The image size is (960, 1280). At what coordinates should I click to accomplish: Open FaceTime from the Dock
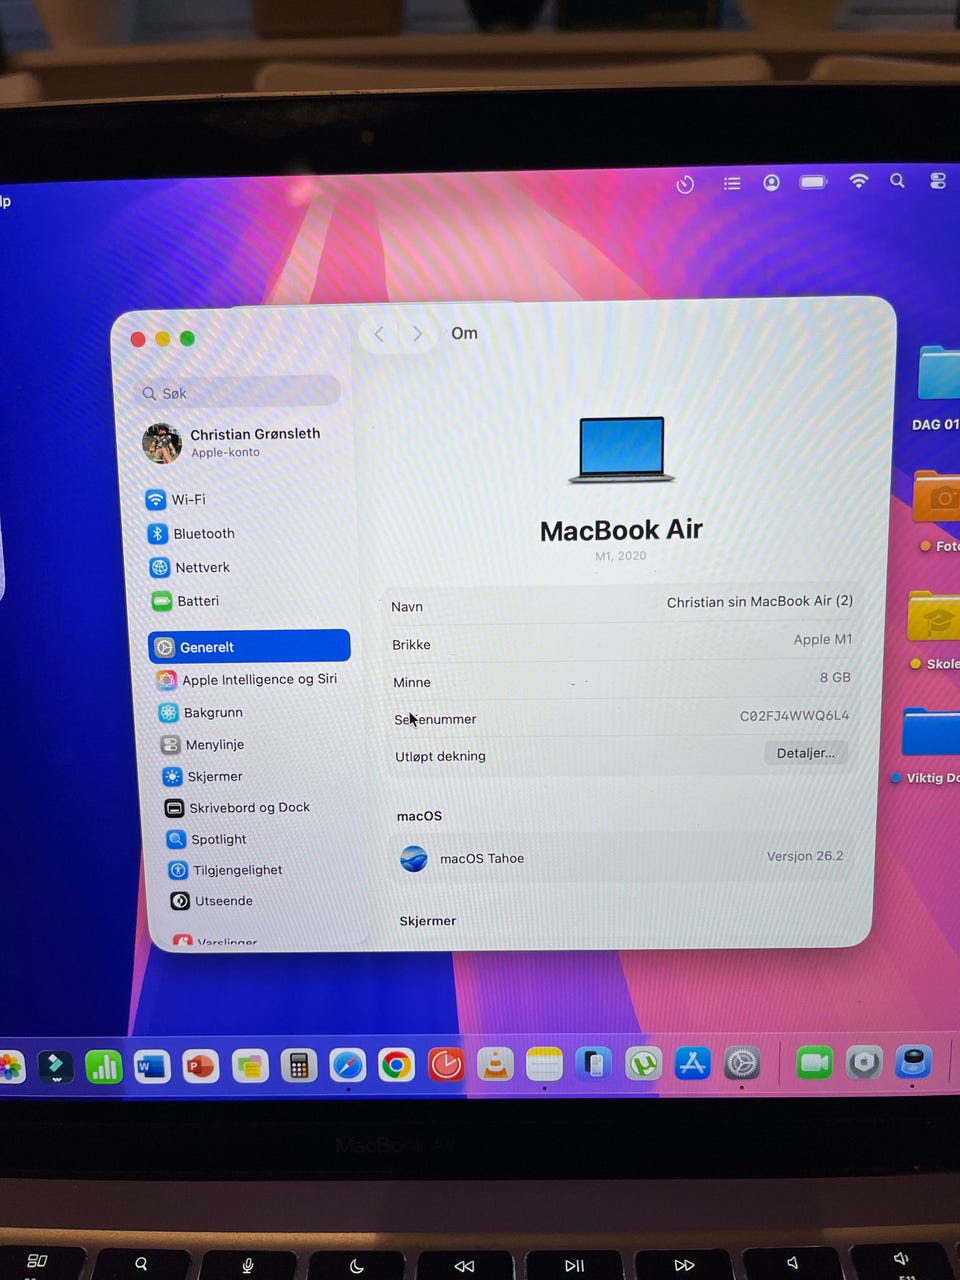[814, 1062]
